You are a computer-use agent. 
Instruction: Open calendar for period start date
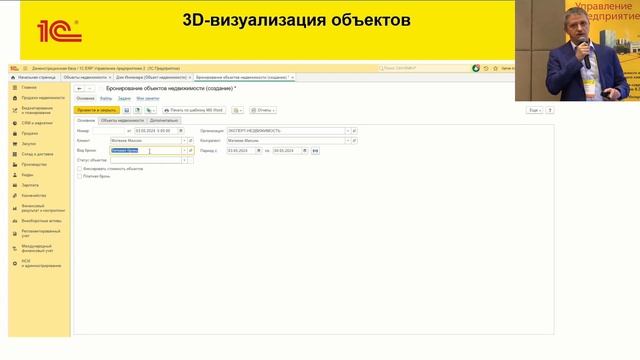[258, 151]
